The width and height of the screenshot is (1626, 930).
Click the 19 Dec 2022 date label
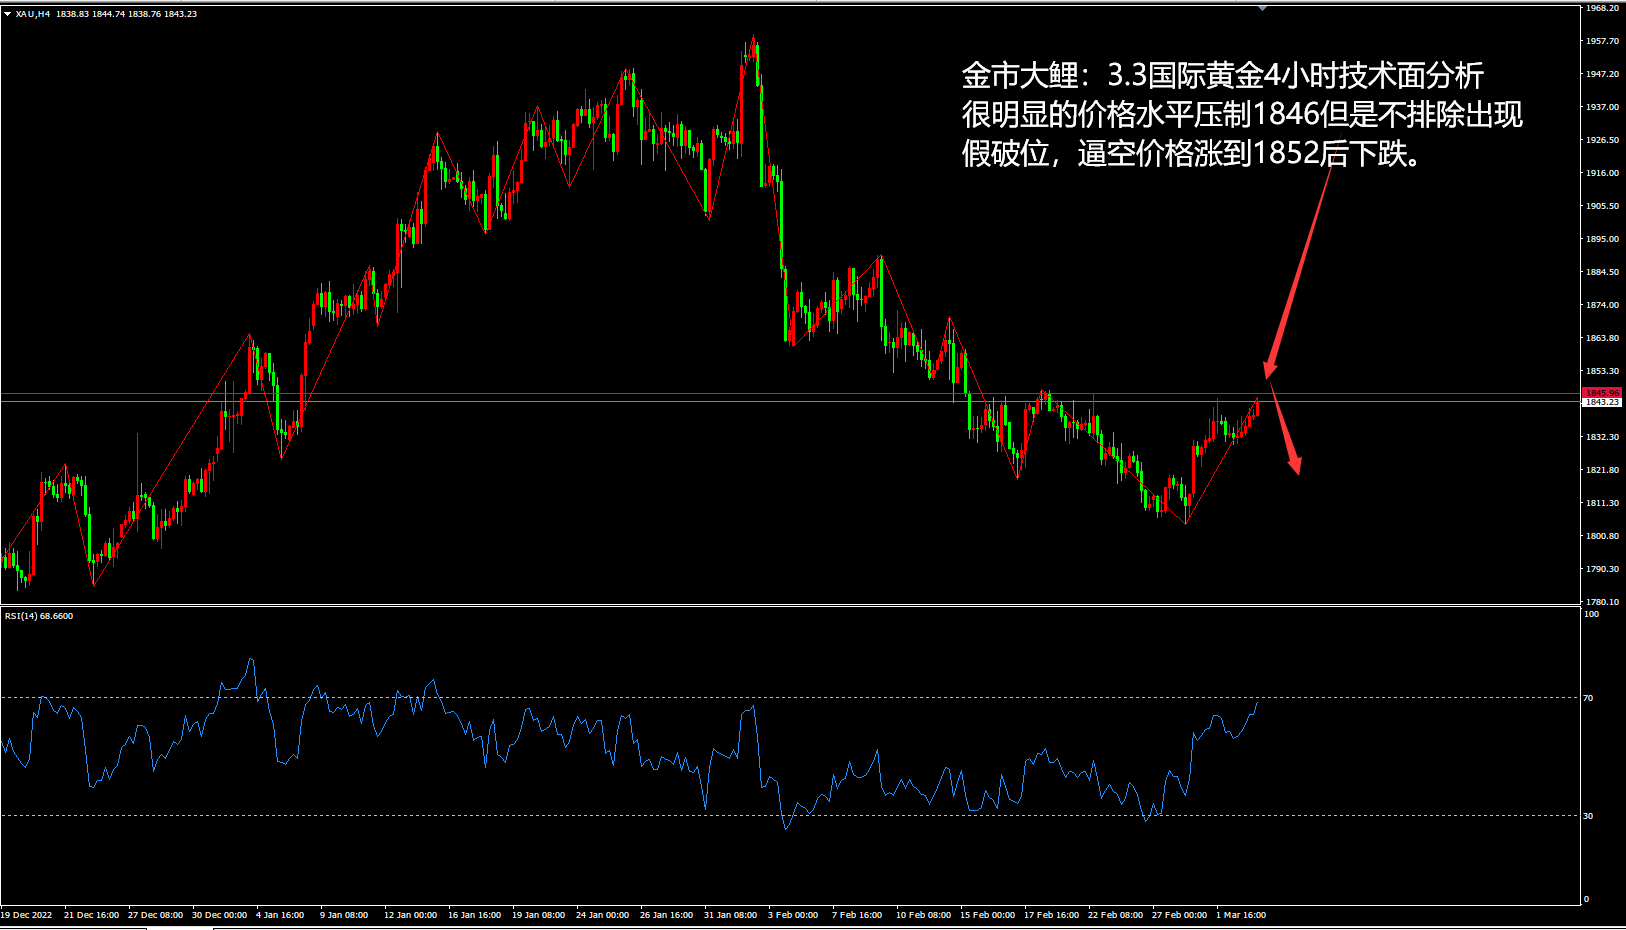click(x=27, y=915)
